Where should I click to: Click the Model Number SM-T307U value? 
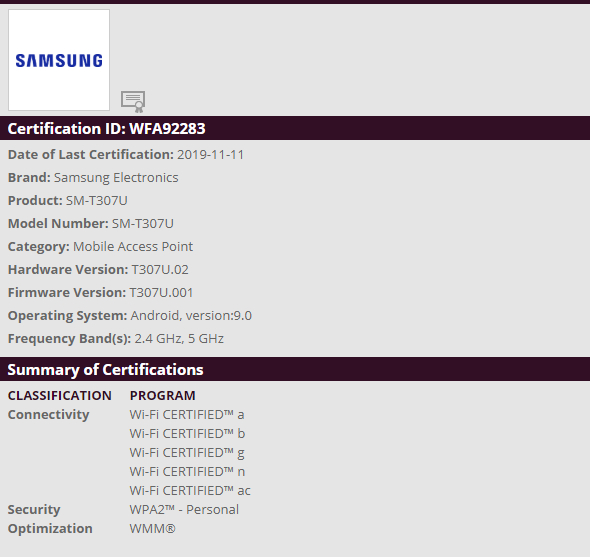[x=143, y=224]
